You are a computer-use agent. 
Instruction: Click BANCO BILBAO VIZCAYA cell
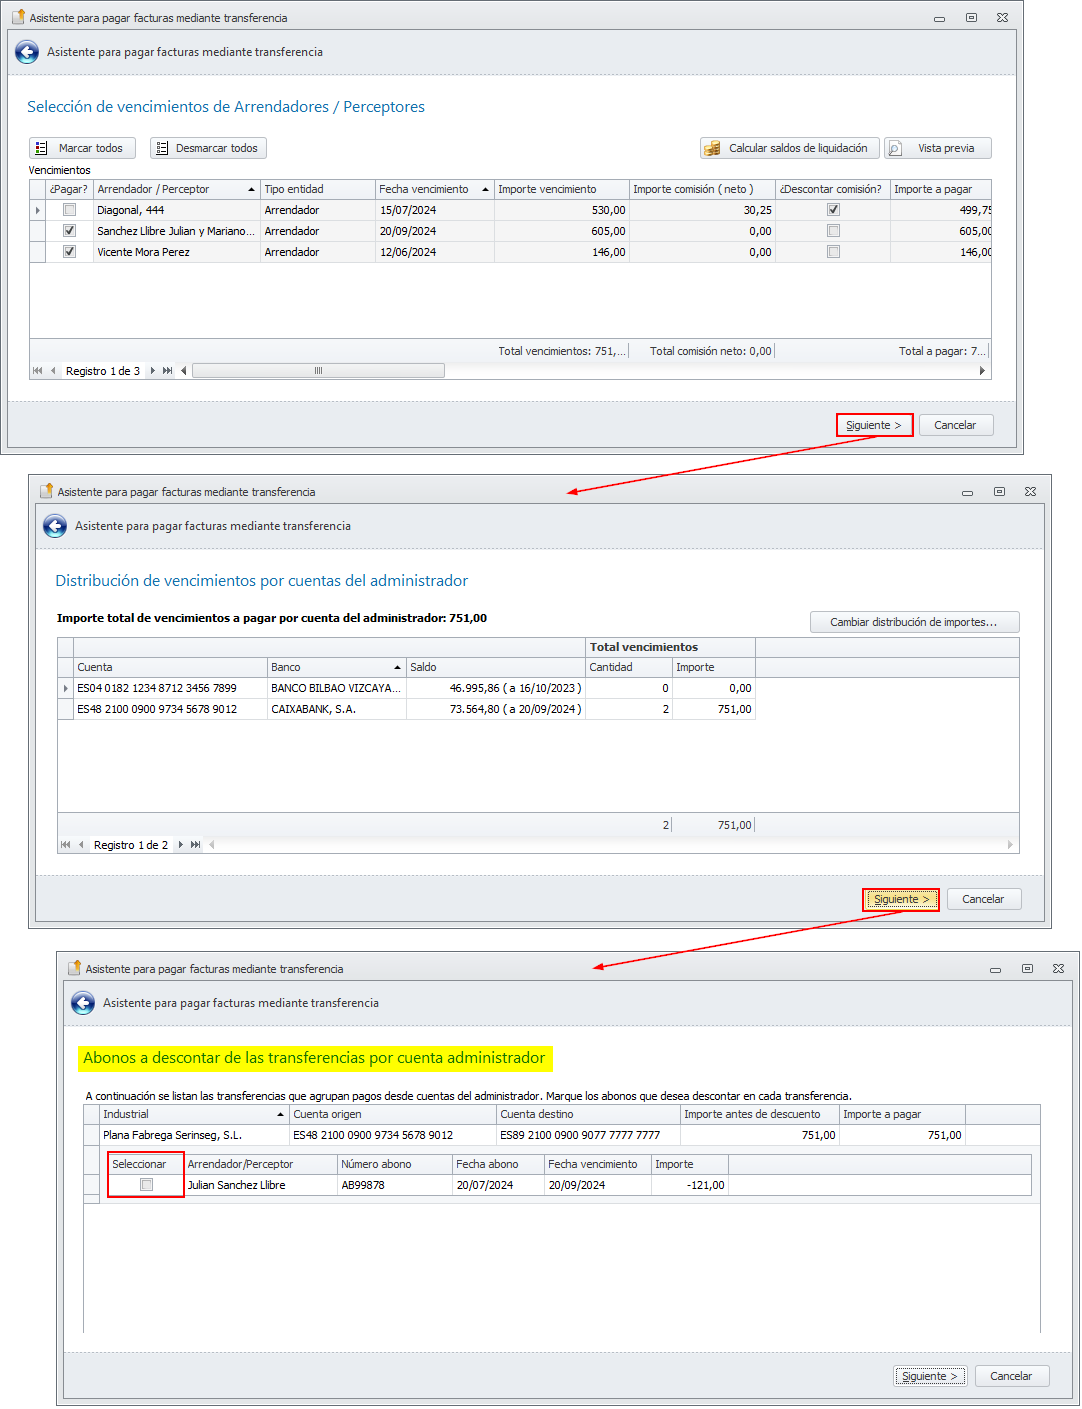point(336,688)
